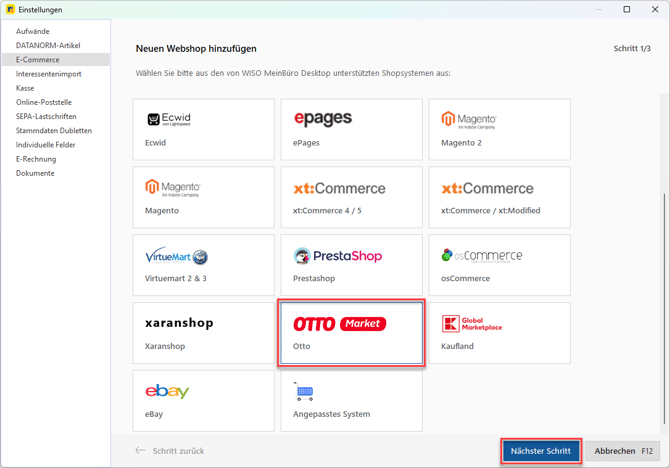Select the eBay shop tile
The width and height of the screenshot is (670, 468).
(203, 401)
